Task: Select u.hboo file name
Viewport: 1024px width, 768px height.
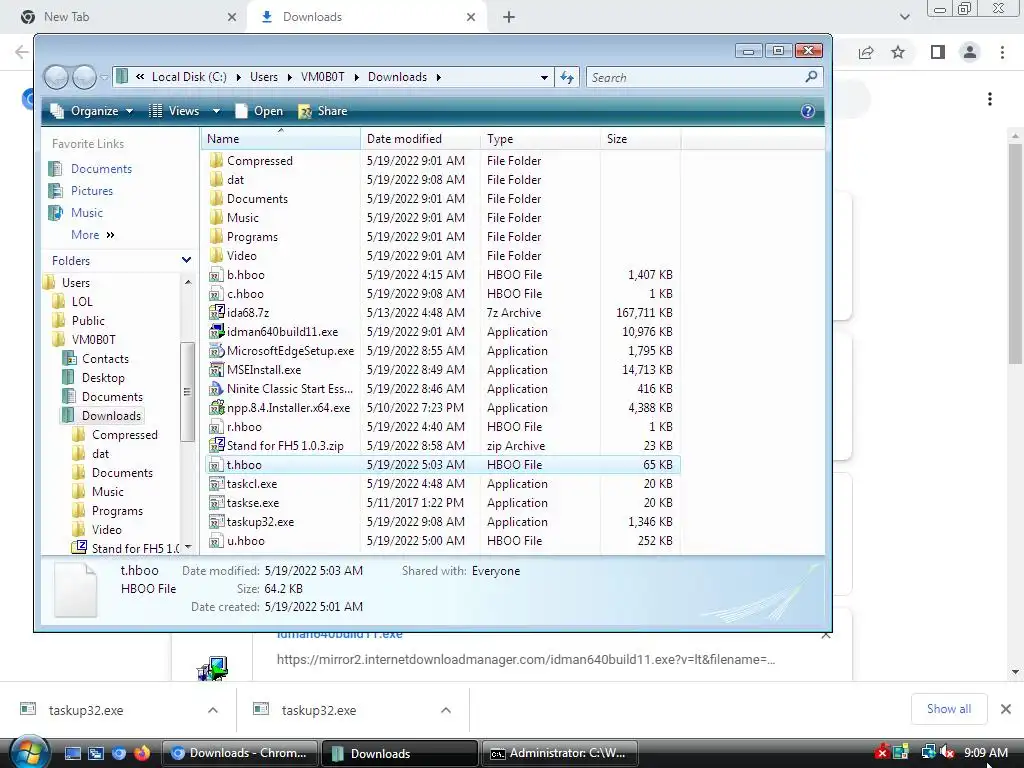Action: [x=246, y=541]
